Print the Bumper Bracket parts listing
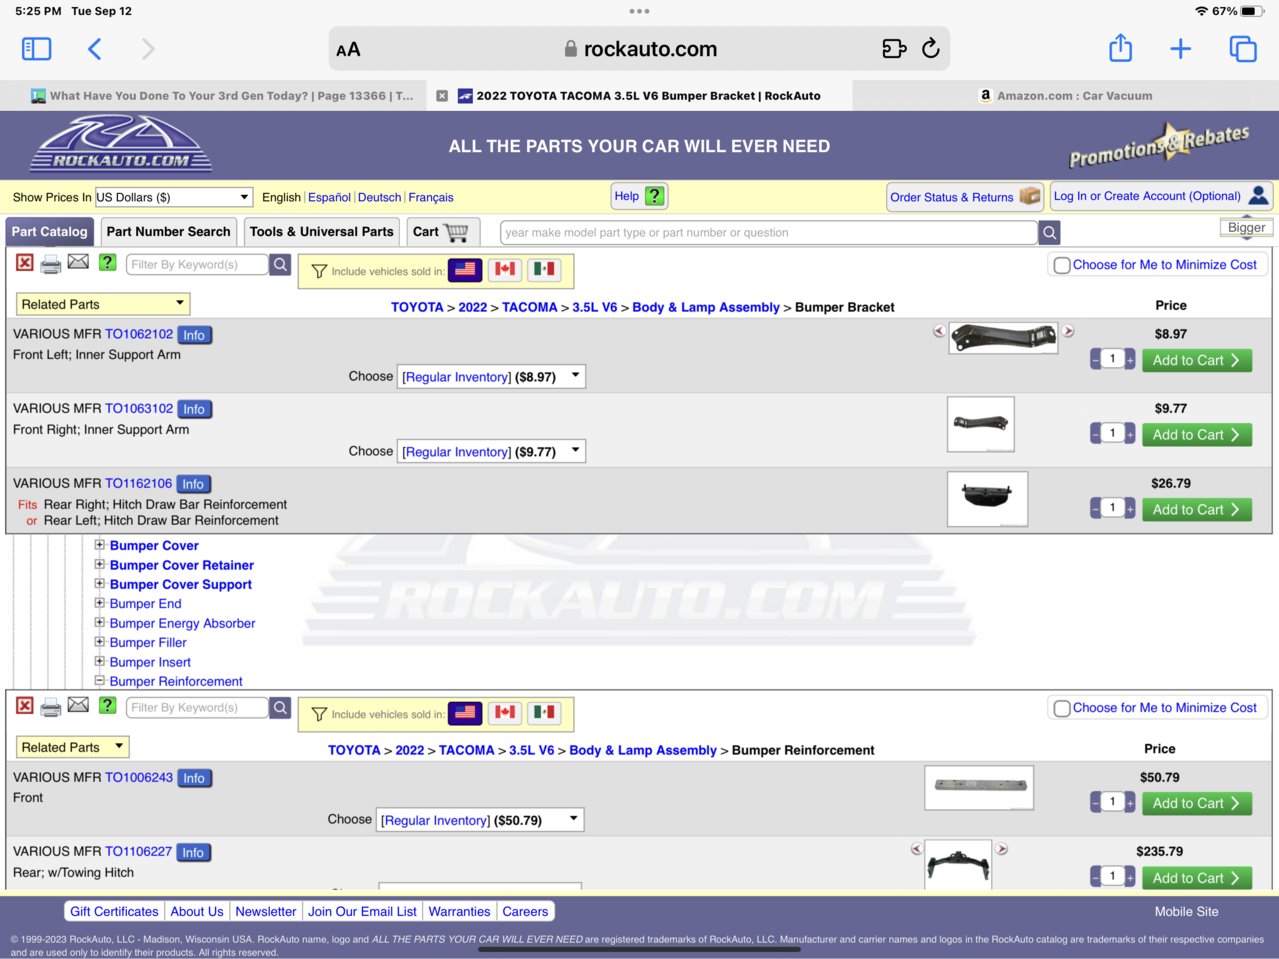 click(51, 264)
